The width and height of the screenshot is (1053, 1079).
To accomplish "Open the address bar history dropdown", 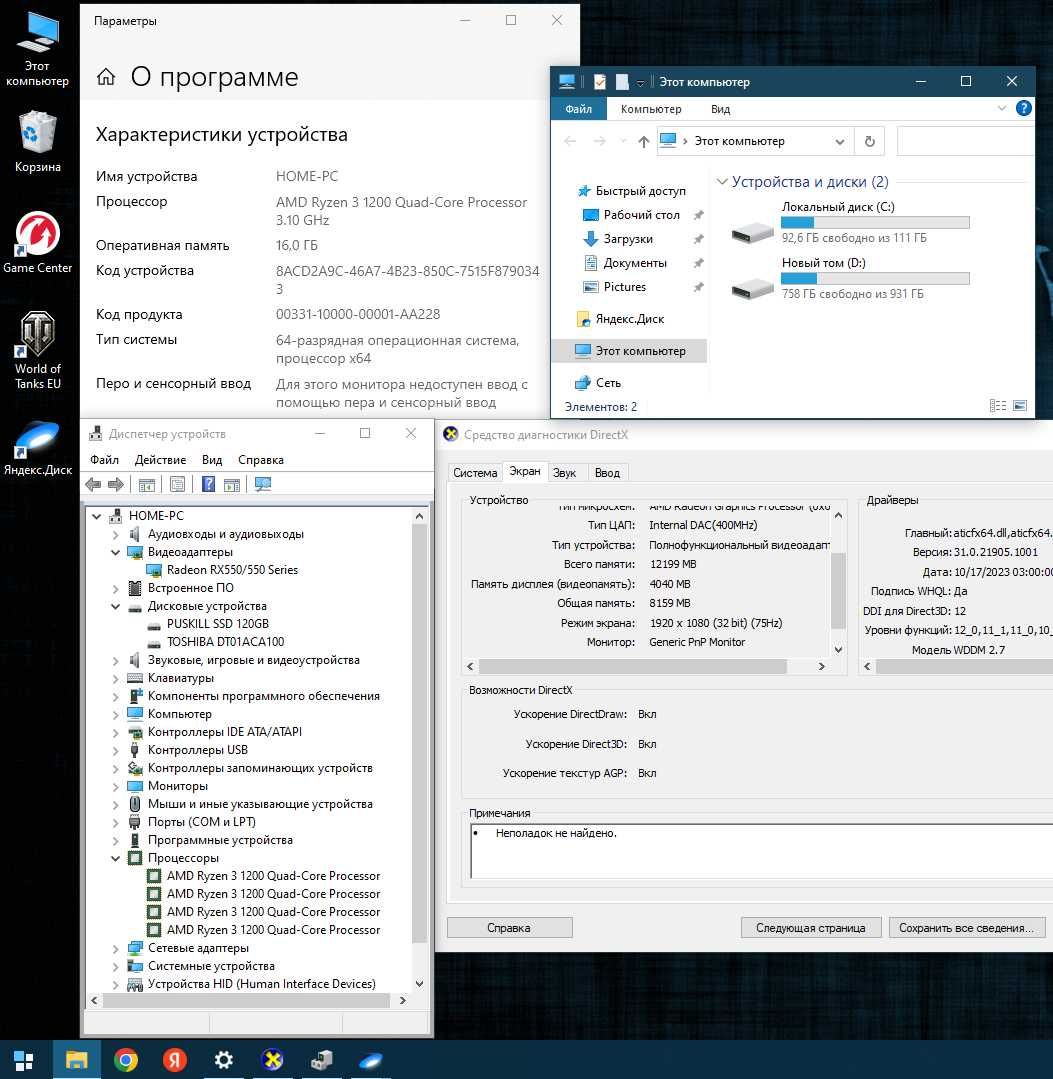I will (x=840, y=142).
